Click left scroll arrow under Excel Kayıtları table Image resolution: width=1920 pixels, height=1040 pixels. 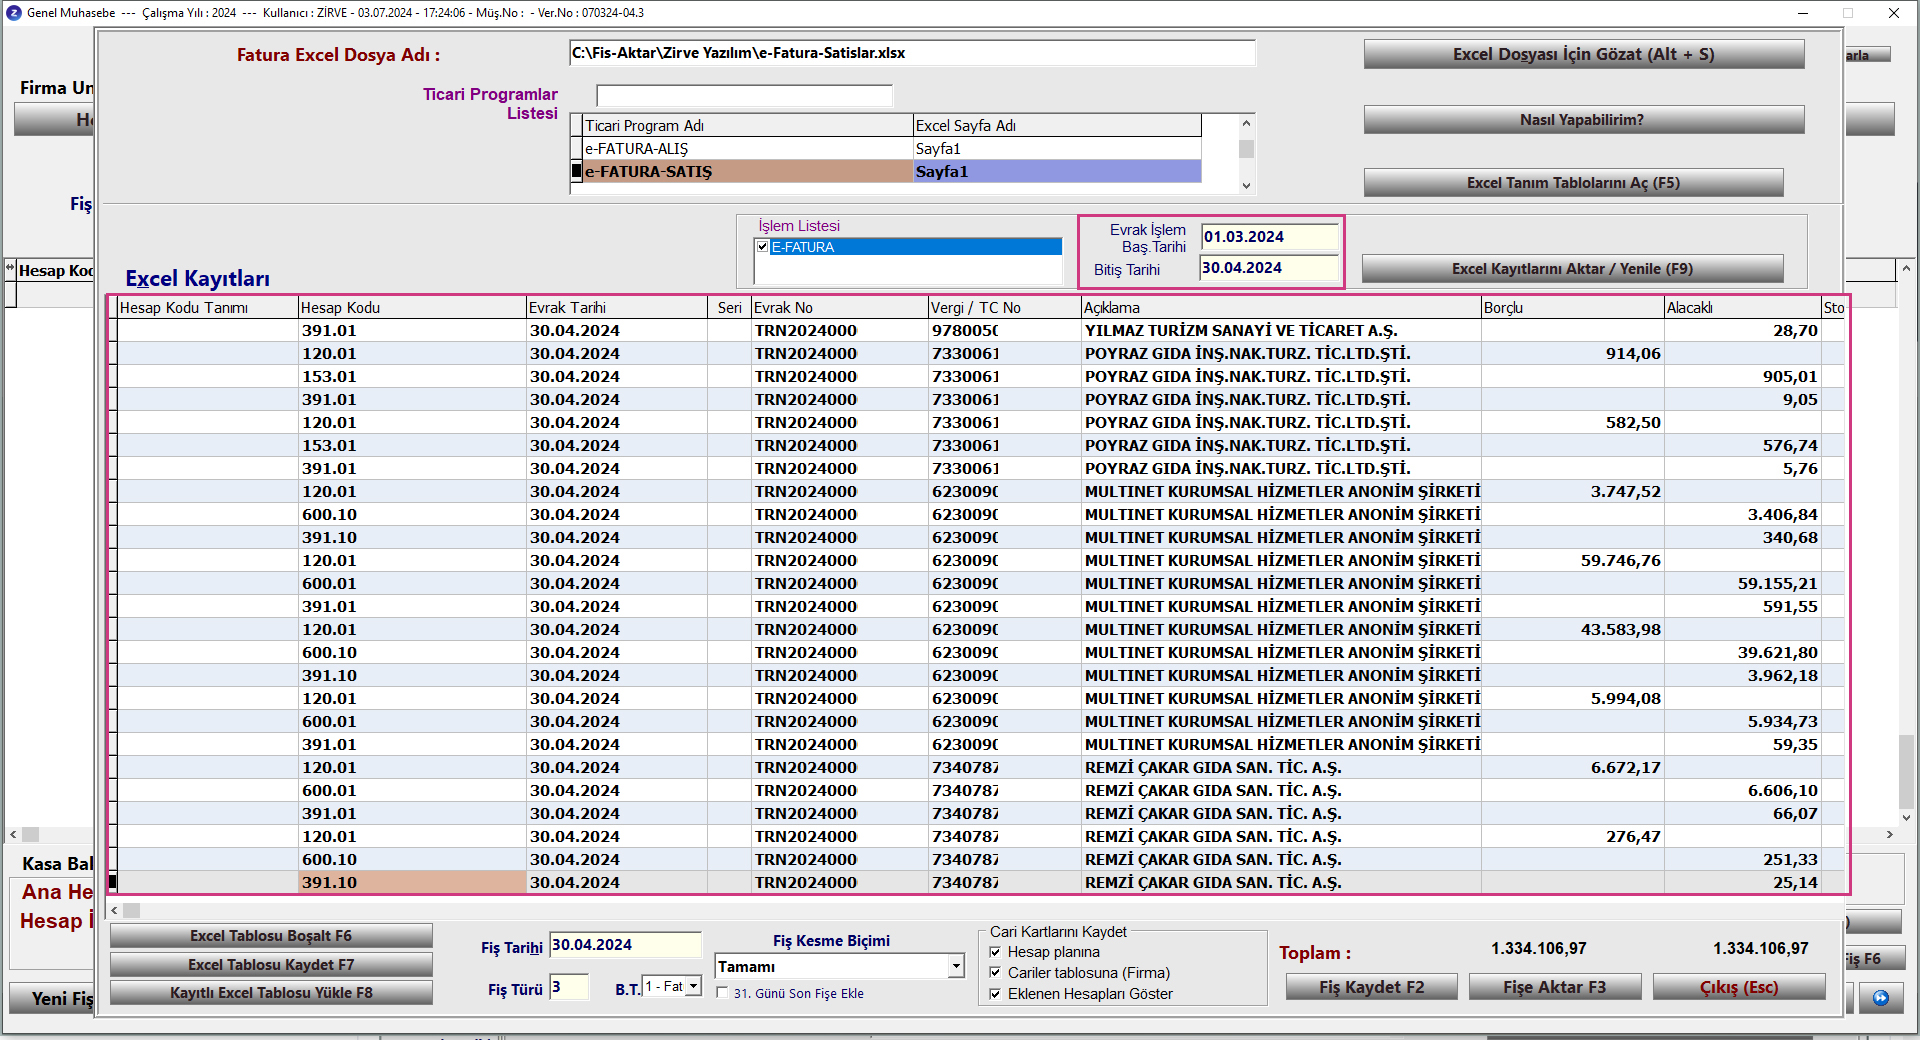(115, 910)
